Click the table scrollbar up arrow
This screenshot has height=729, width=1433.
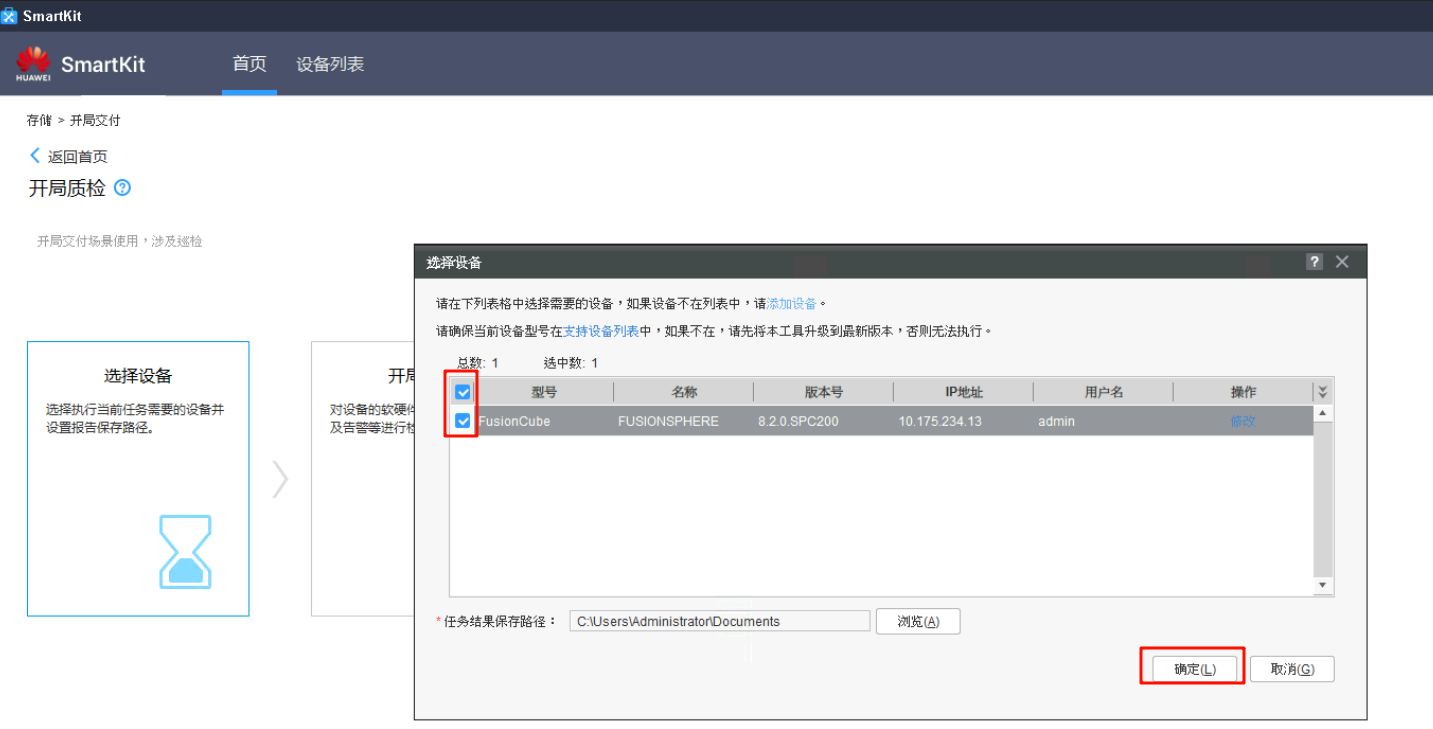coord(1323,413)
